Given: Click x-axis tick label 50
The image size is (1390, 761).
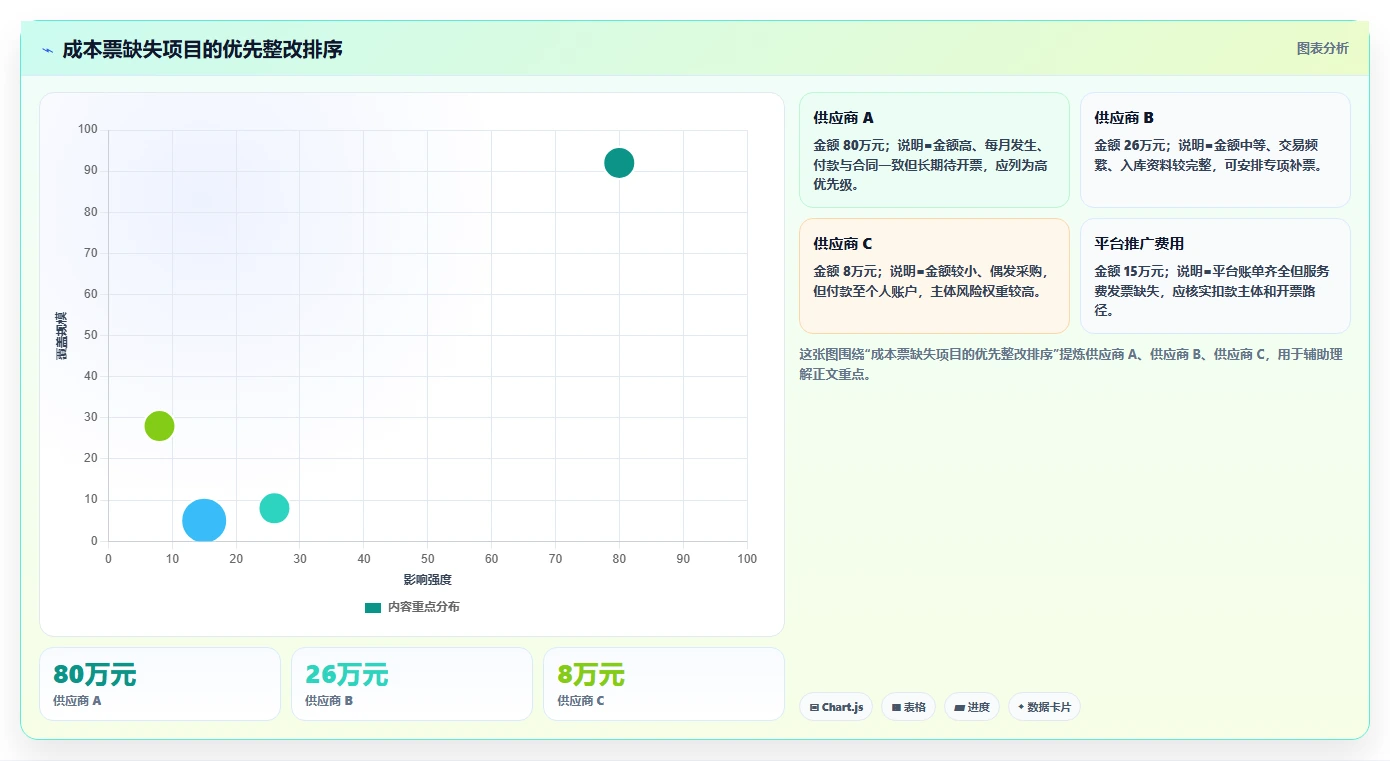Looking at the screenshot, I should pos(427,559).
